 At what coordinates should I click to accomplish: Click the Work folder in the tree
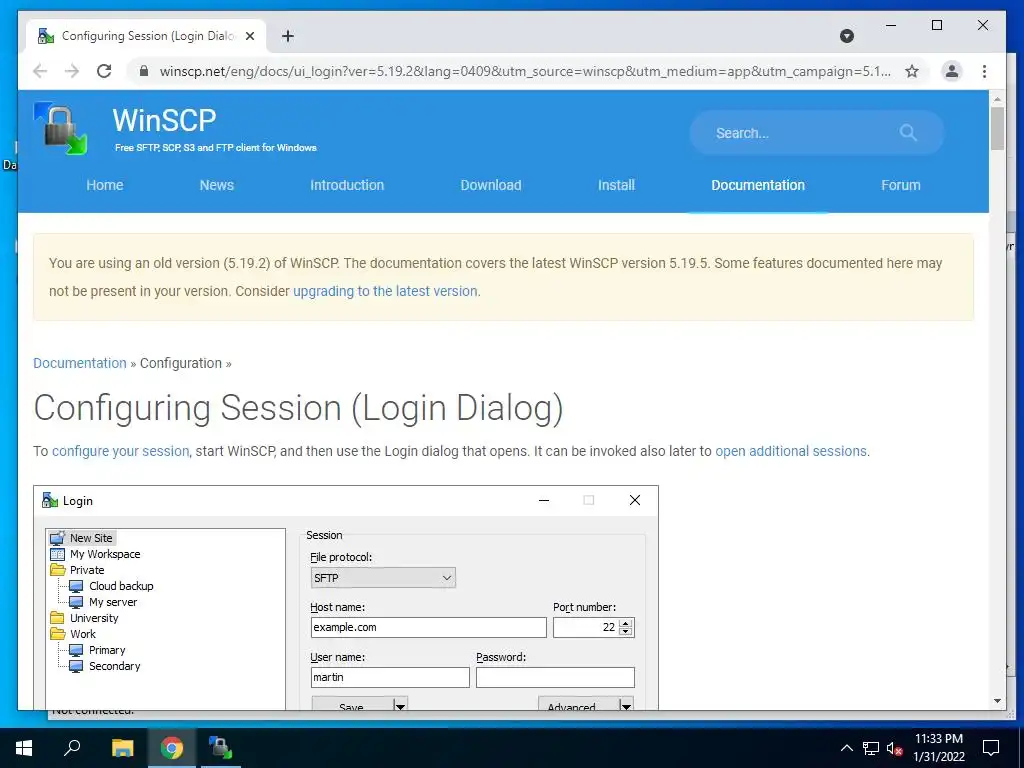[73, 634]
